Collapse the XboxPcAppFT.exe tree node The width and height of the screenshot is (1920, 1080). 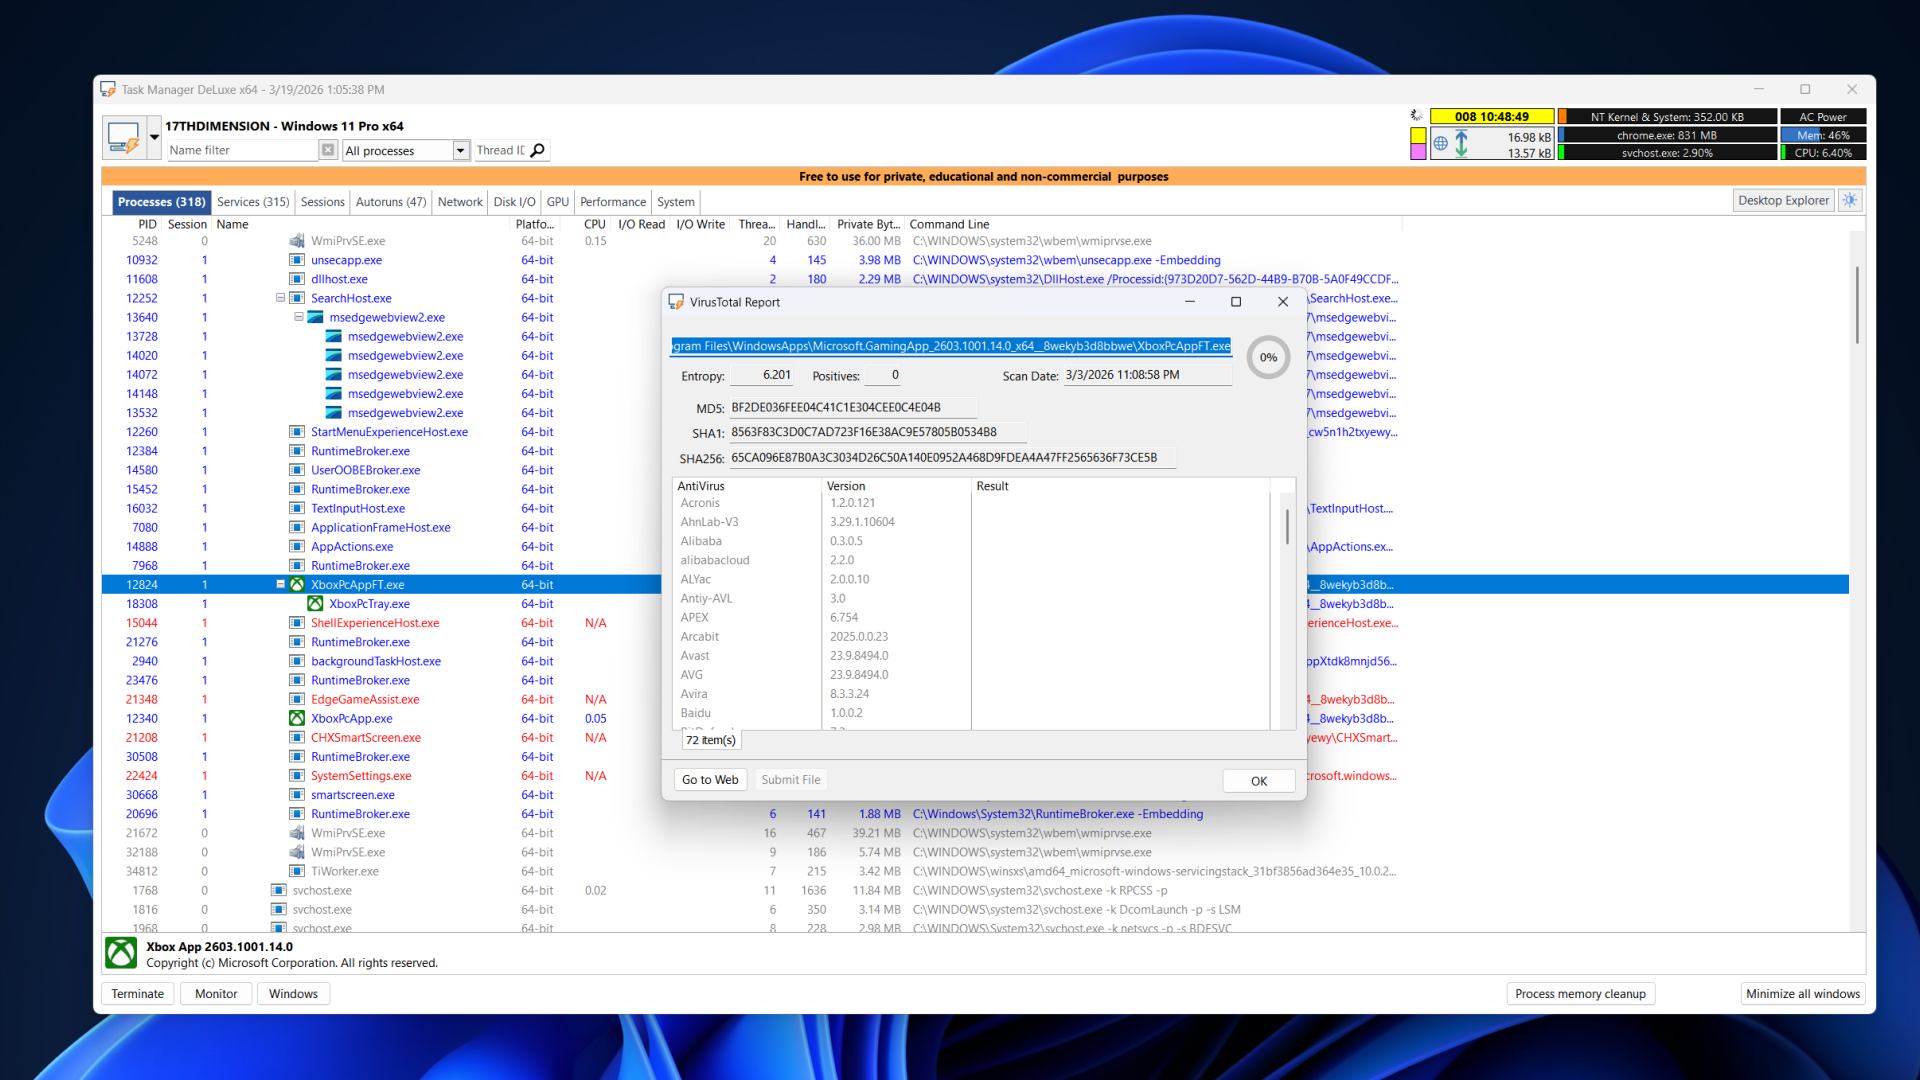coord(280,584)
